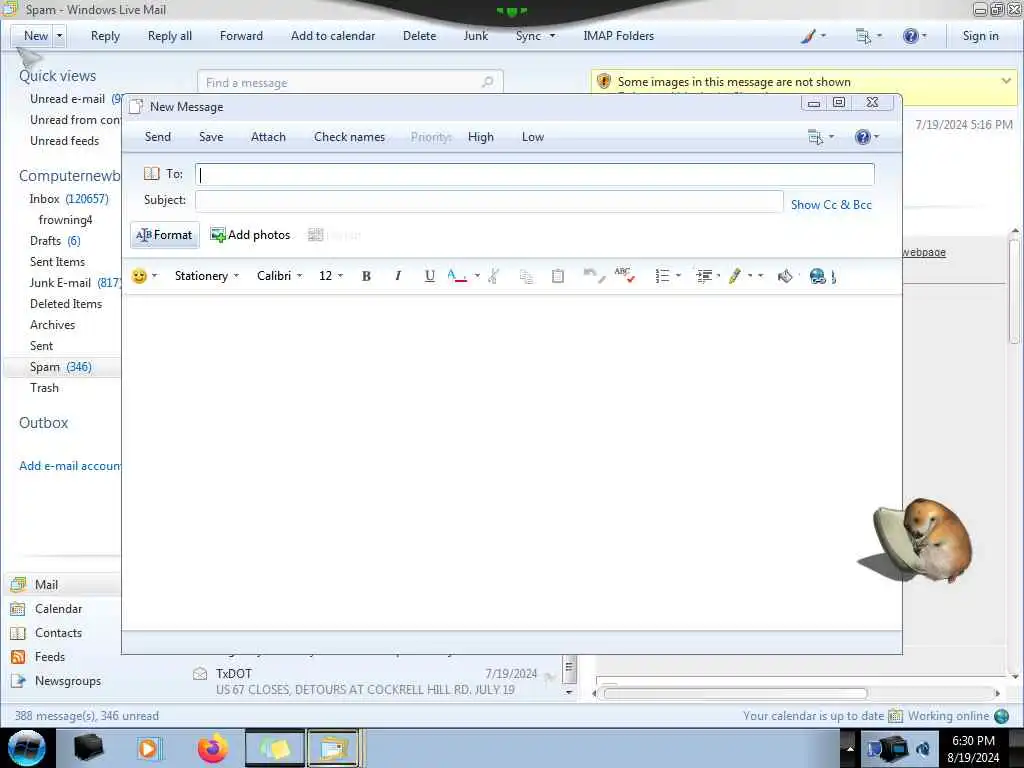Click the Find a message search box

350,82
